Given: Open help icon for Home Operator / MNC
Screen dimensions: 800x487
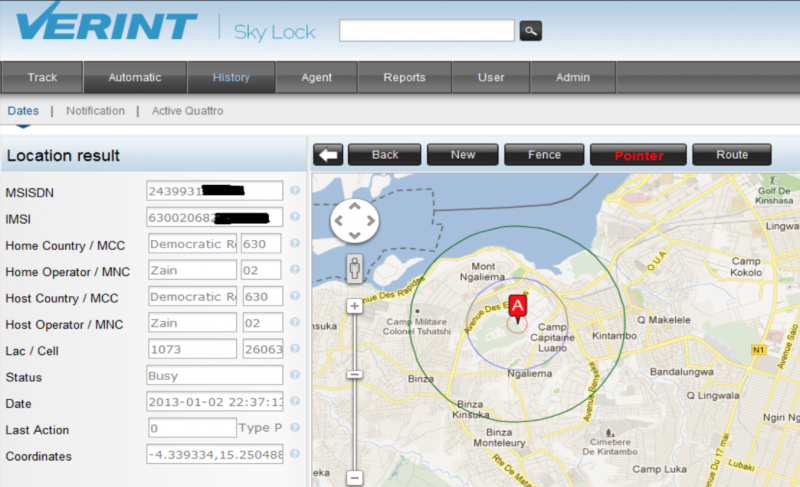Looking at the screenshot, I should pyautogui.click(x=295, y=269).
